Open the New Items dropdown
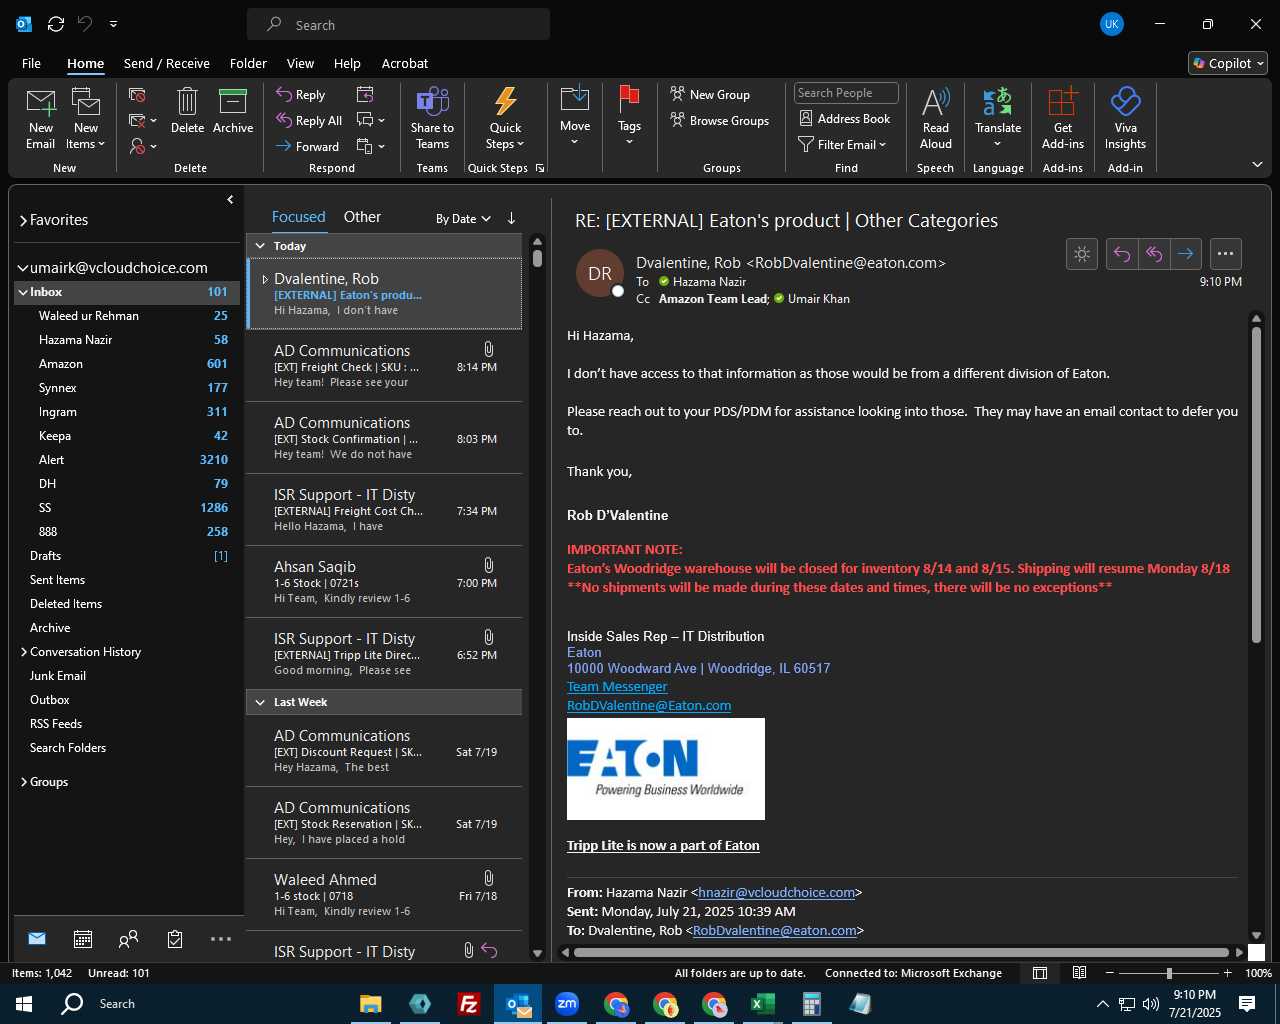This screenshot has width=1280, height=1024. [x=86, y=118]
